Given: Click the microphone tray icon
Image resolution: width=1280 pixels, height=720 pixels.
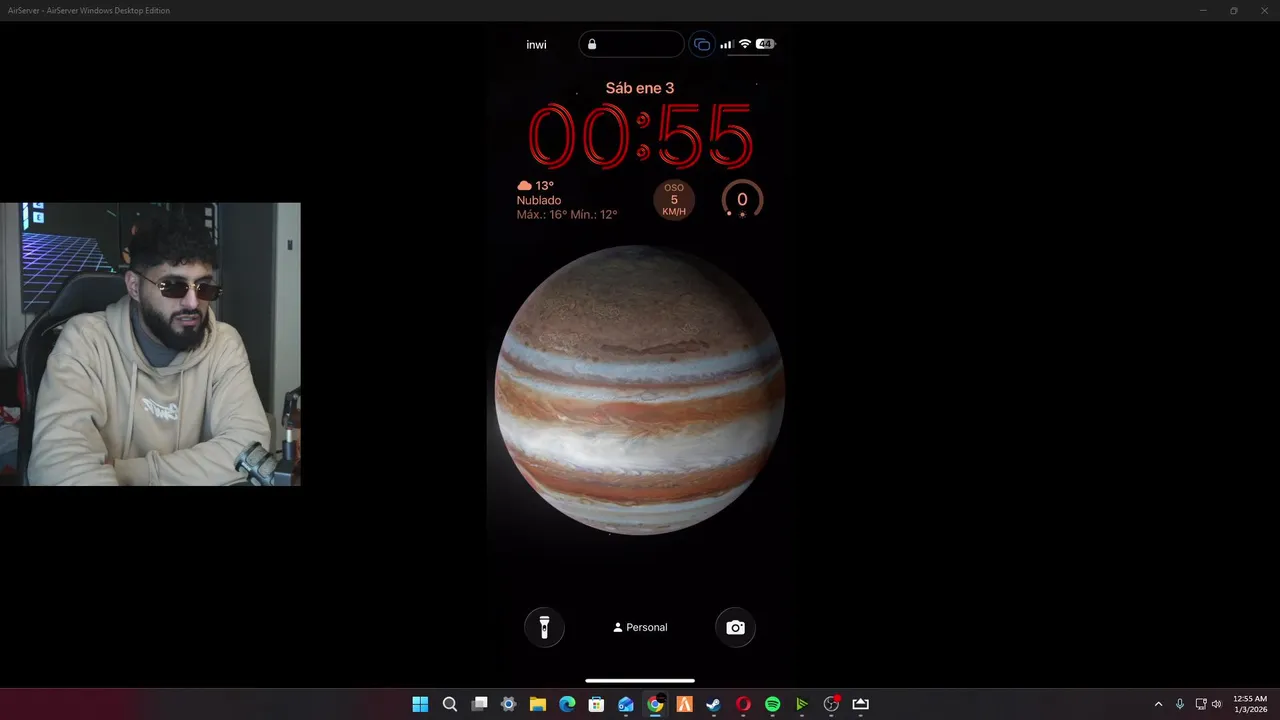Looking at the screenshot, I should [1180, 704].
